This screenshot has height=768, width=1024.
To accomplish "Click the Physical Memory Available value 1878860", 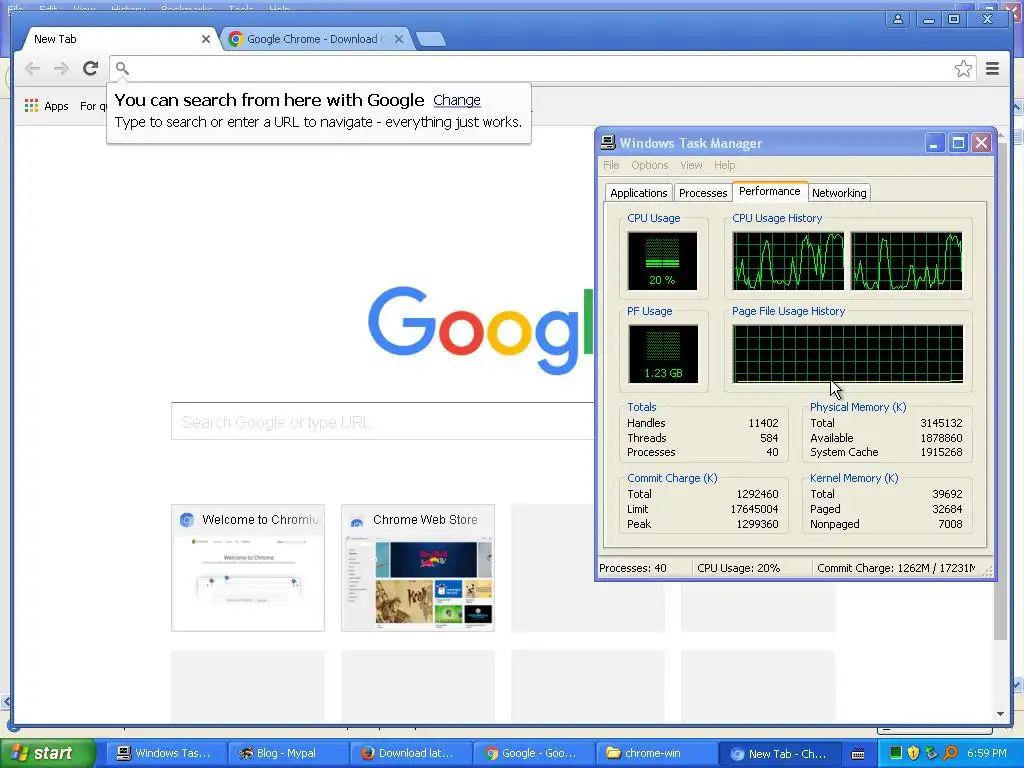I will pyautogui.click(x=941, y=438).
